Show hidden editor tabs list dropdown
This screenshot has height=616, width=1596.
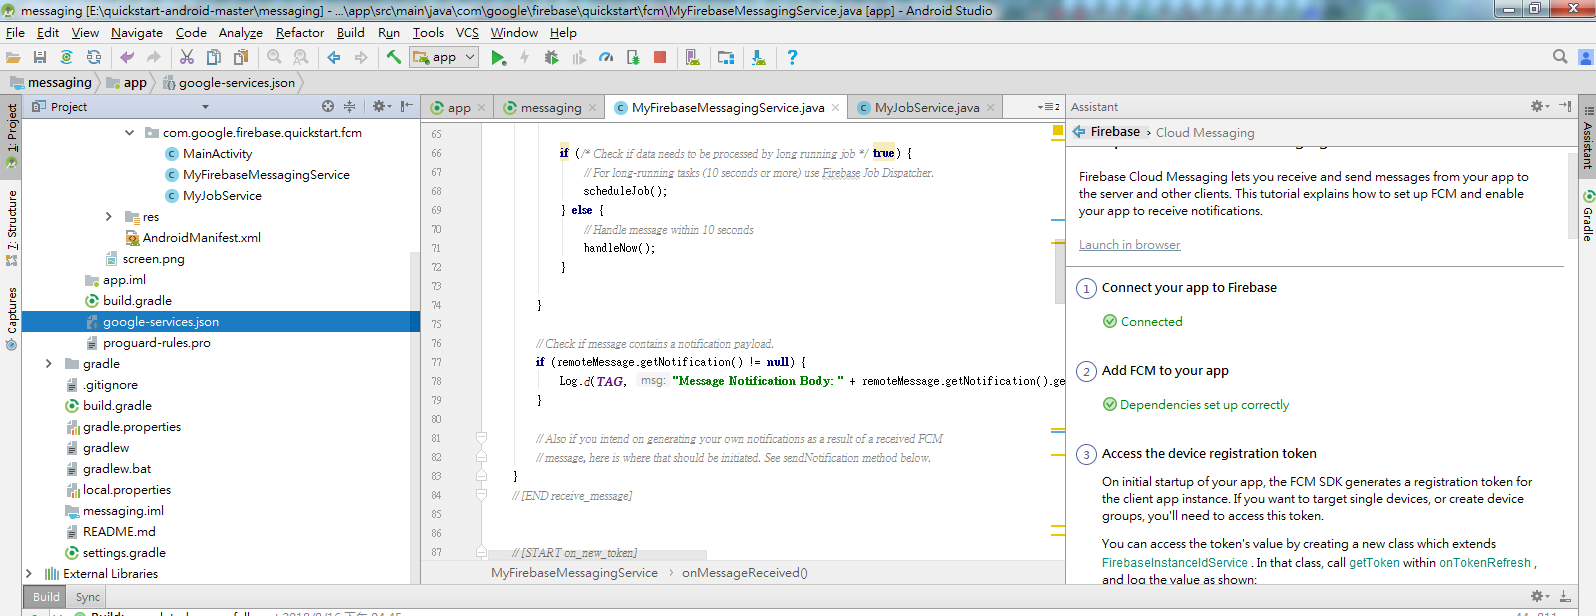click(1049, 107)
